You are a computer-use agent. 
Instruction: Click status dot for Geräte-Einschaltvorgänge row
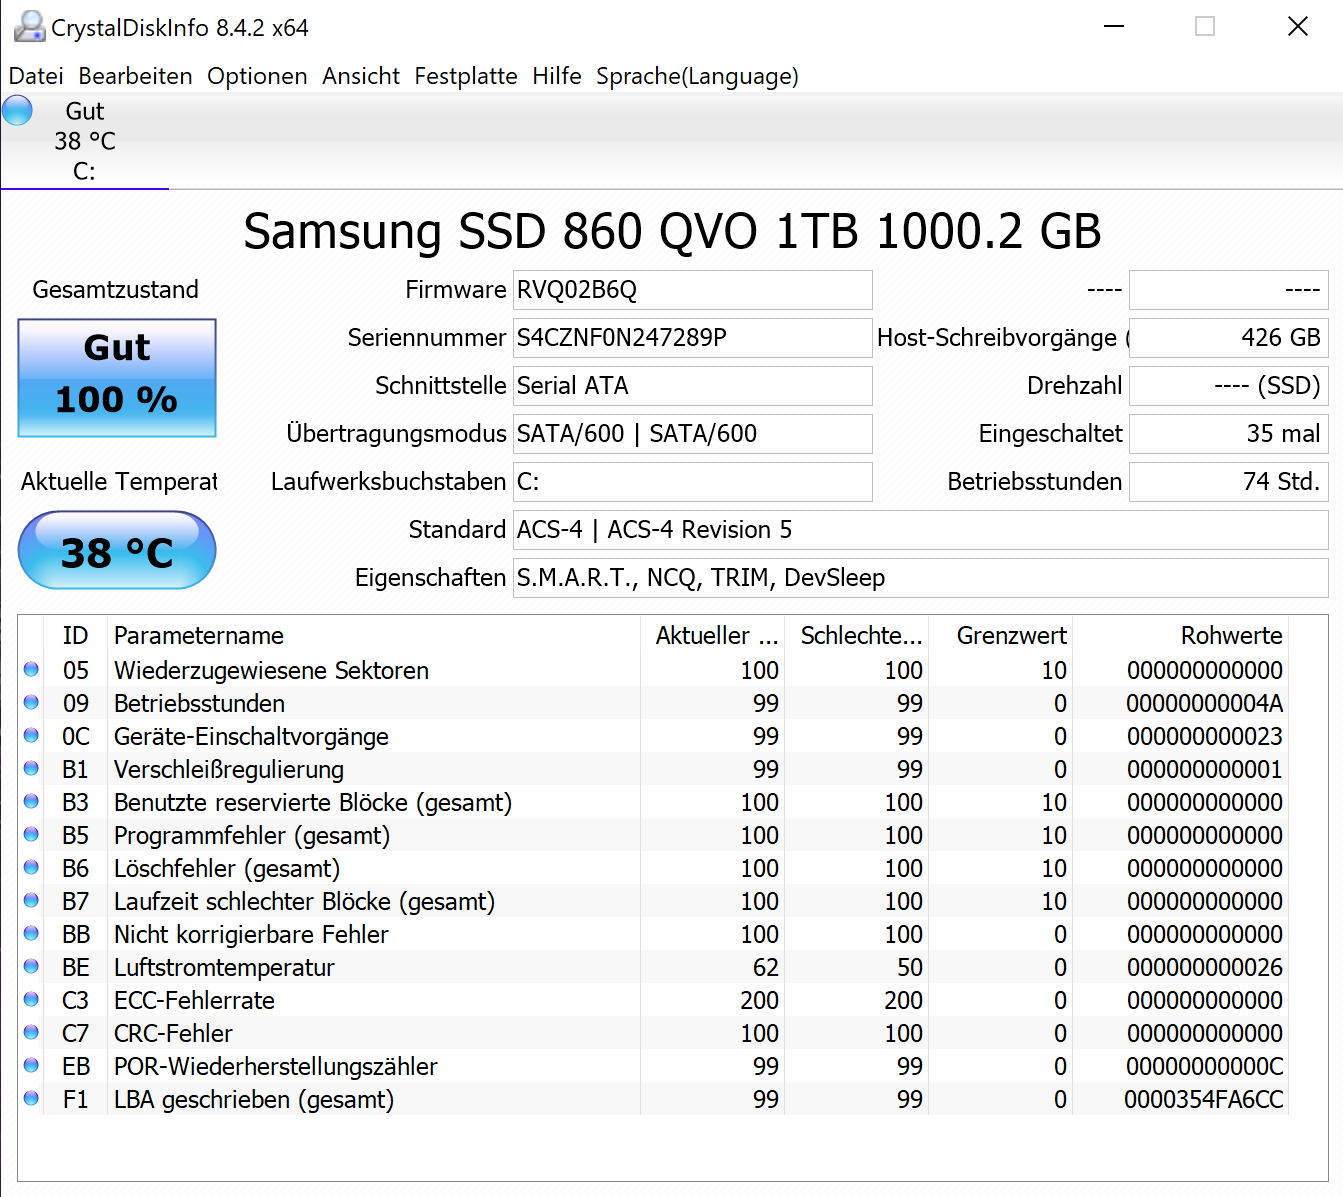tap(31, 735)
